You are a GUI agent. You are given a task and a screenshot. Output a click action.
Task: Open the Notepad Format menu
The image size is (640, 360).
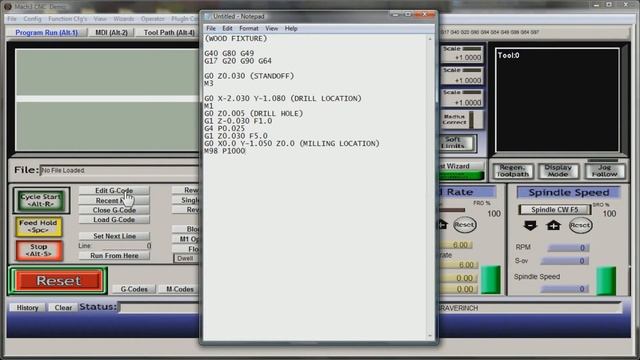coord(249,29)
